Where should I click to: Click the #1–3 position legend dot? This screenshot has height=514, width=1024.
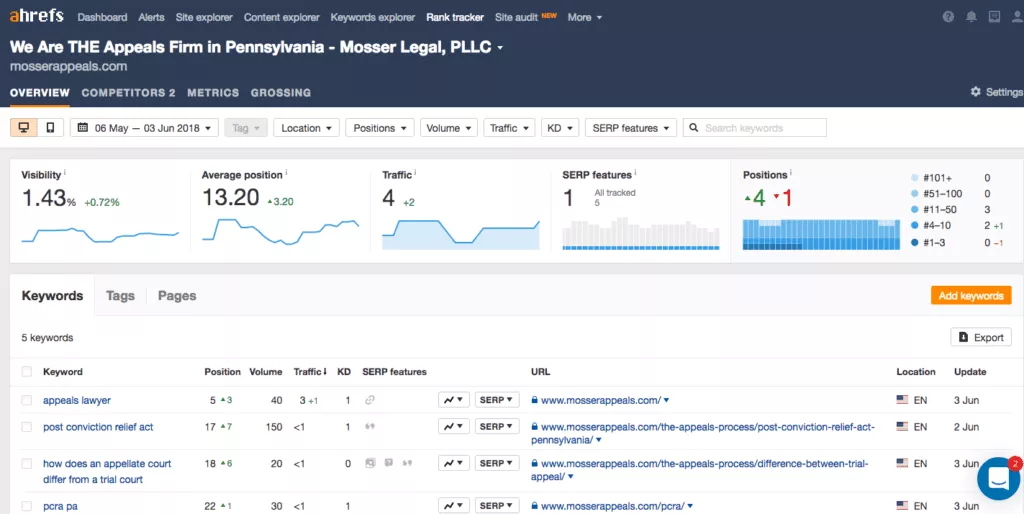point(914,242)
